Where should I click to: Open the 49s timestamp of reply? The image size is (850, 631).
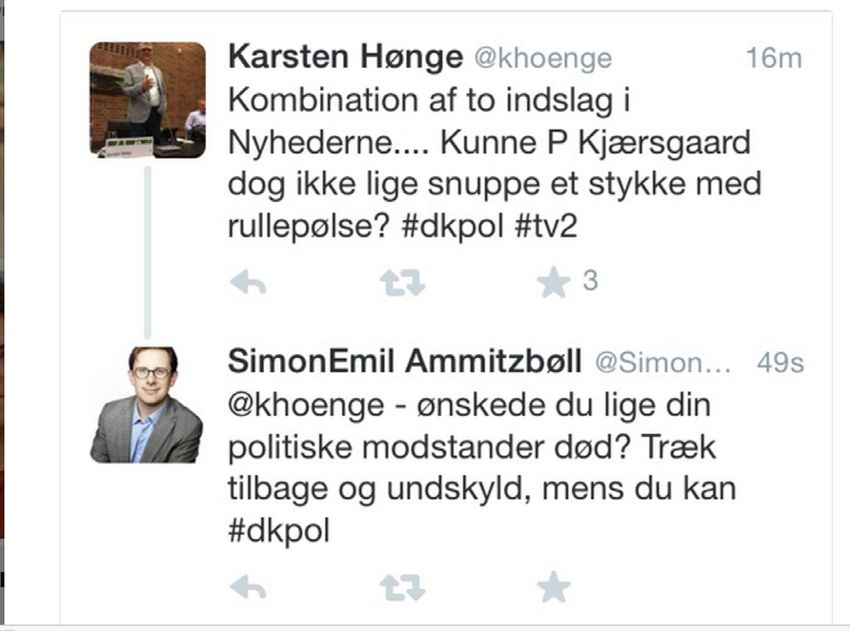[x=780, y=362]
